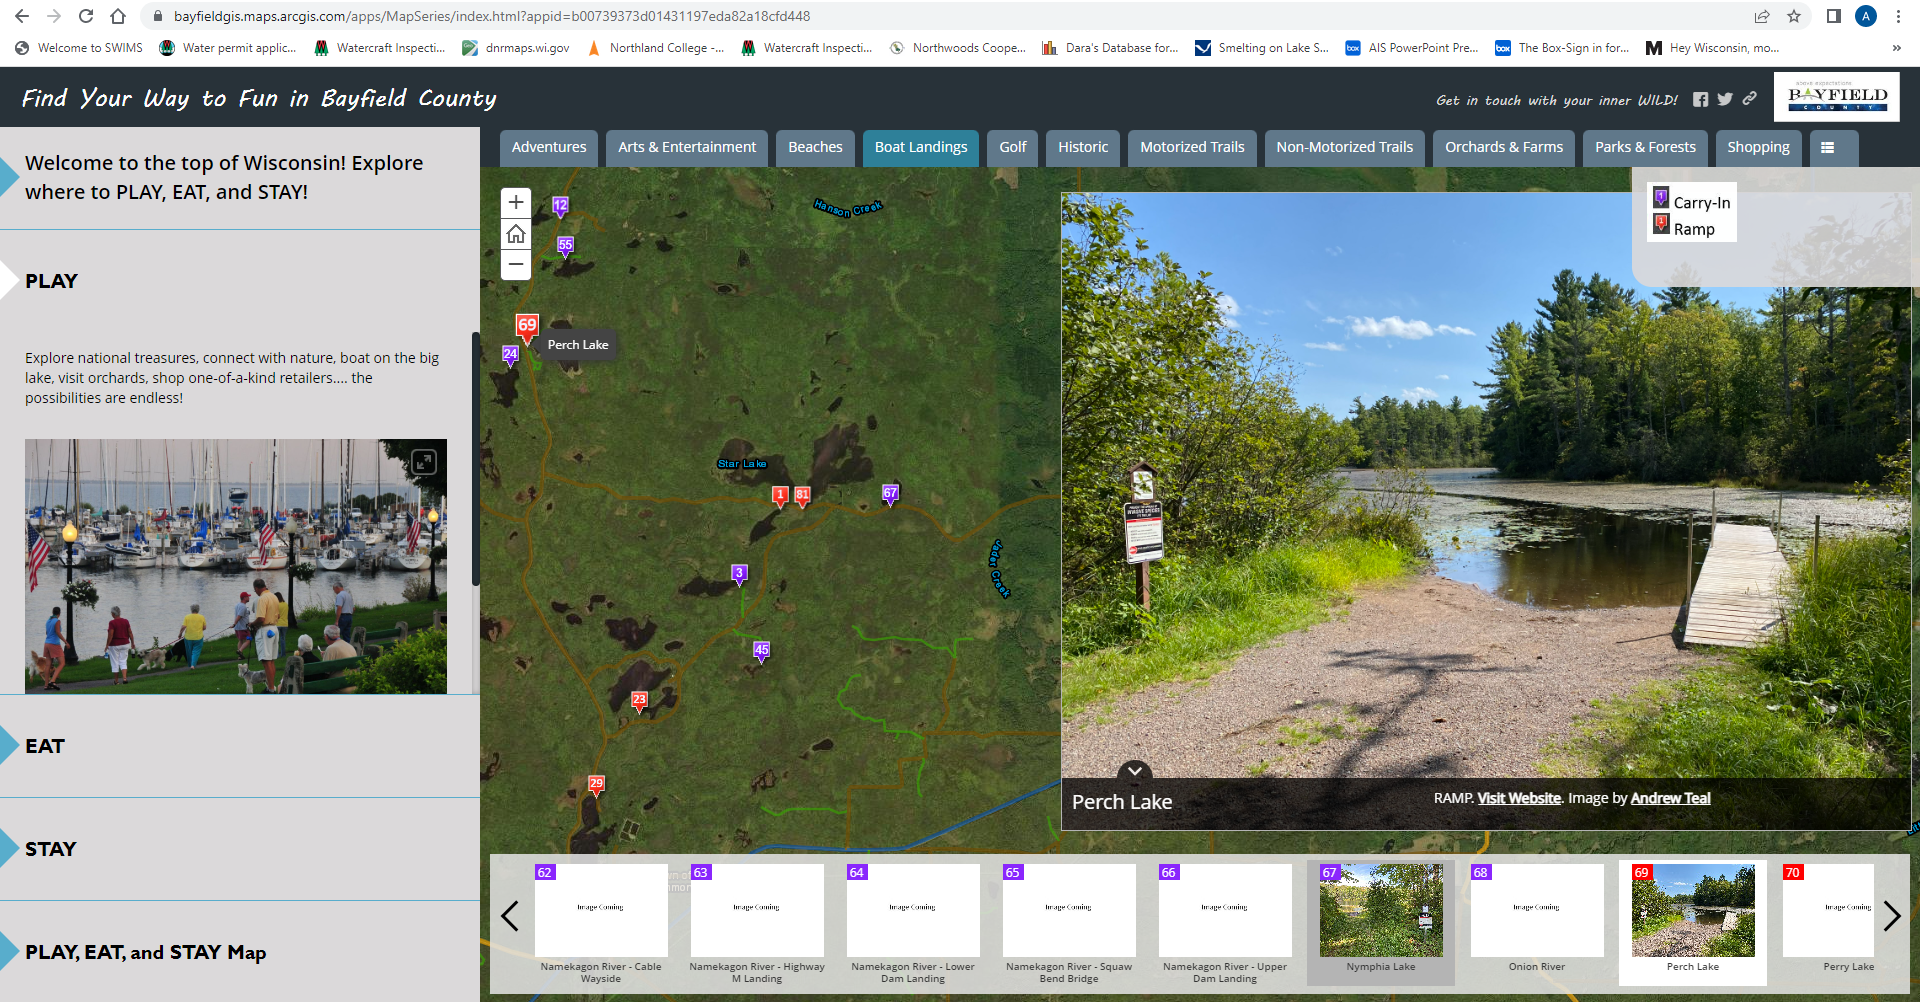Switch to the Adventures tab
The width and height of the screenshot is (1920, 1002).
549,148
